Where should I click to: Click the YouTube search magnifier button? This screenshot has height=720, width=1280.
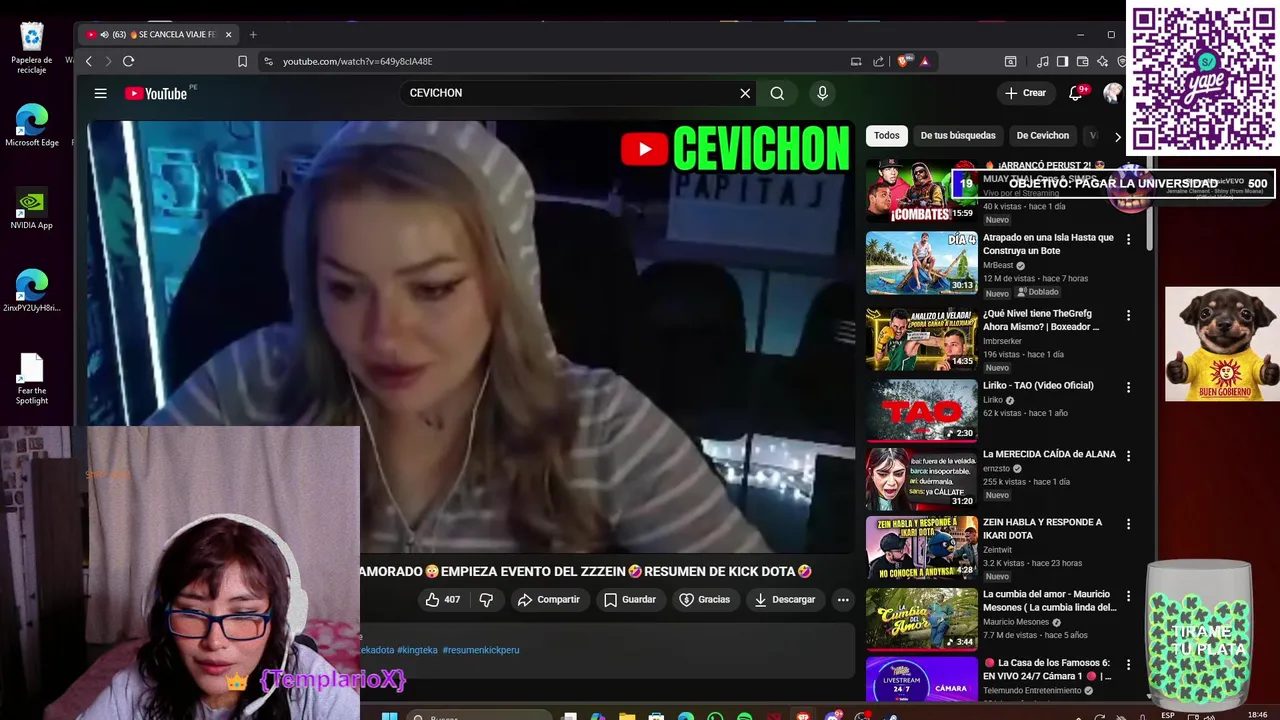(777, 93)
